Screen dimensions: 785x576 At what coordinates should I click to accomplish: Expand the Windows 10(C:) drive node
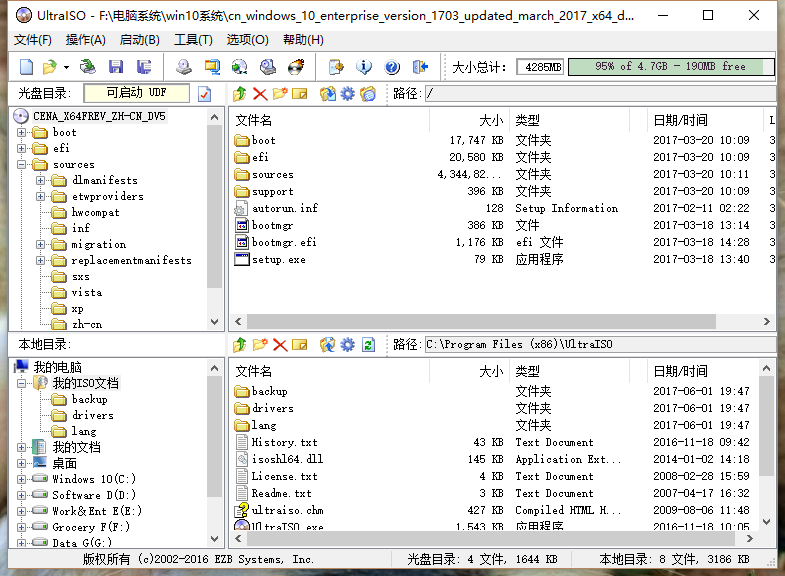click(x=21, y=479)
